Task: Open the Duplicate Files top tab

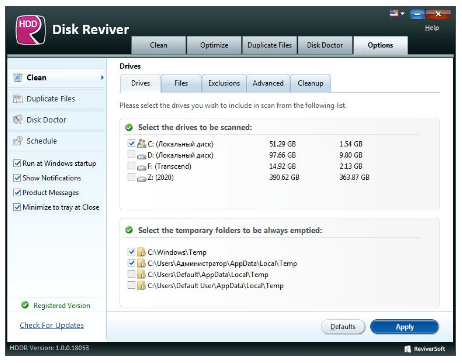Action: (269, 45)
